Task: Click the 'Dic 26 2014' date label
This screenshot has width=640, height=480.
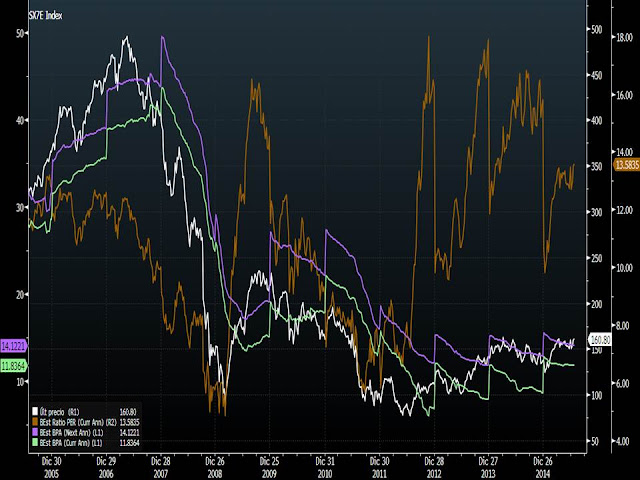Action: (543, 467)
